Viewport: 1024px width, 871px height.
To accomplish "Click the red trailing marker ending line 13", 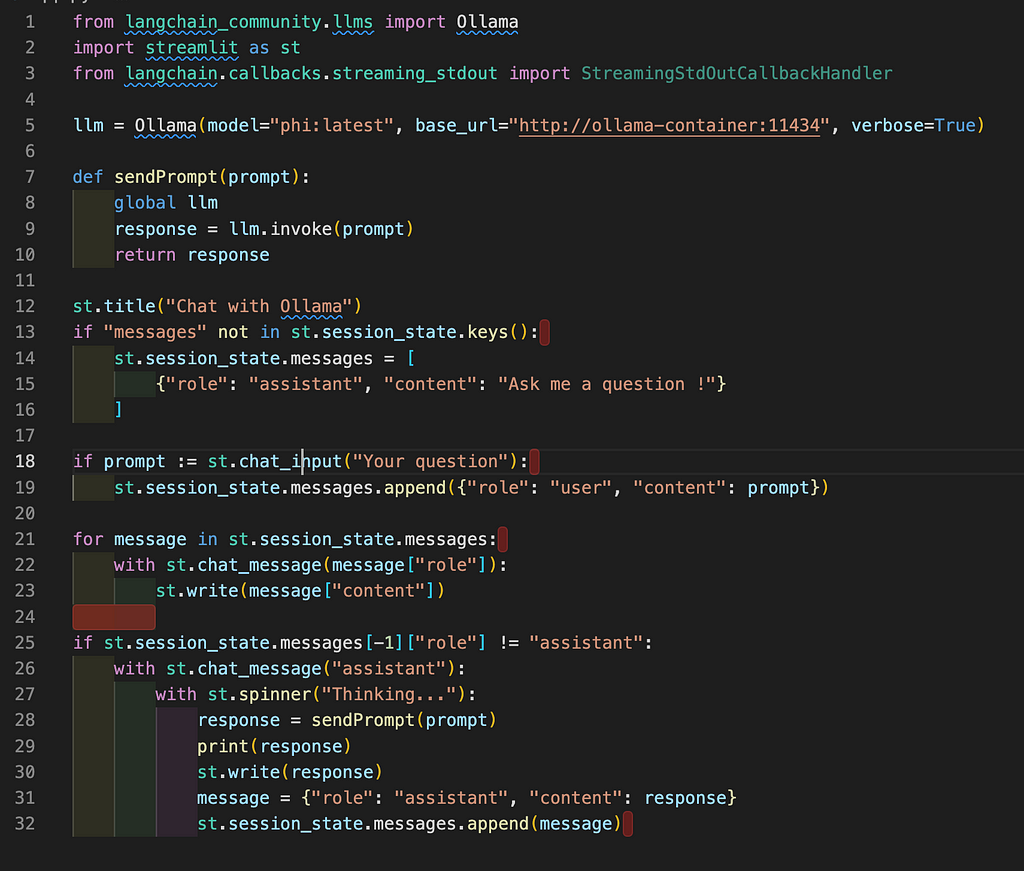I will pos(544,332).
